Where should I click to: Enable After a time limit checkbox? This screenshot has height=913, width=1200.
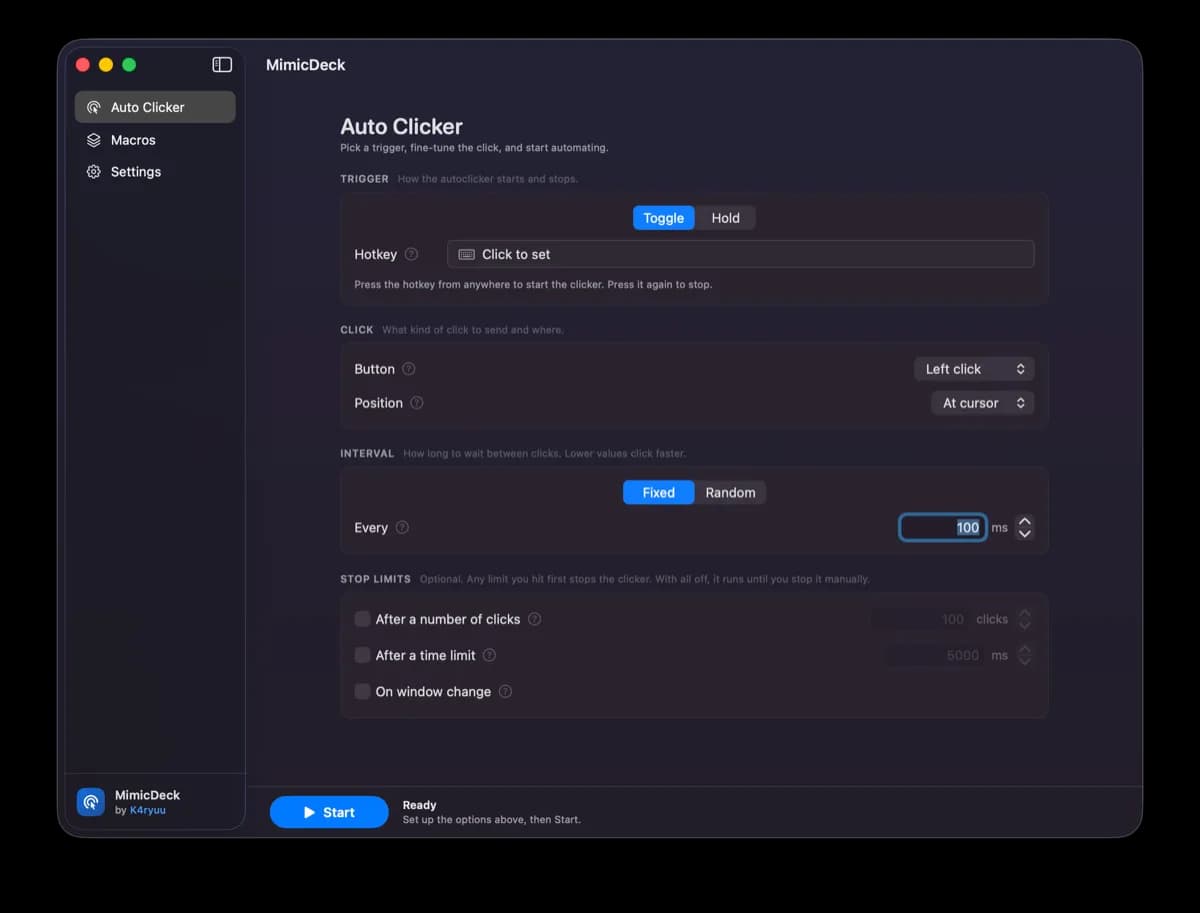pyautogui.click(x=362, y=655)
